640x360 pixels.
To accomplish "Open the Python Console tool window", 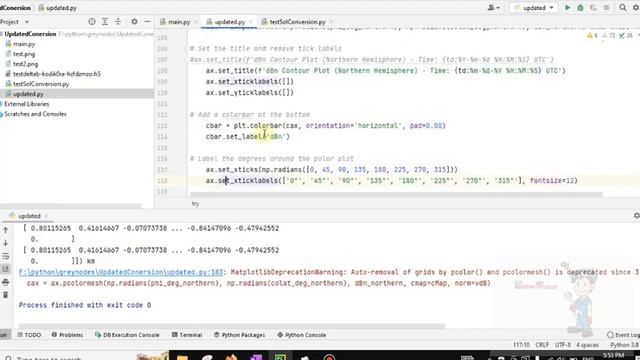I will 302,335.
